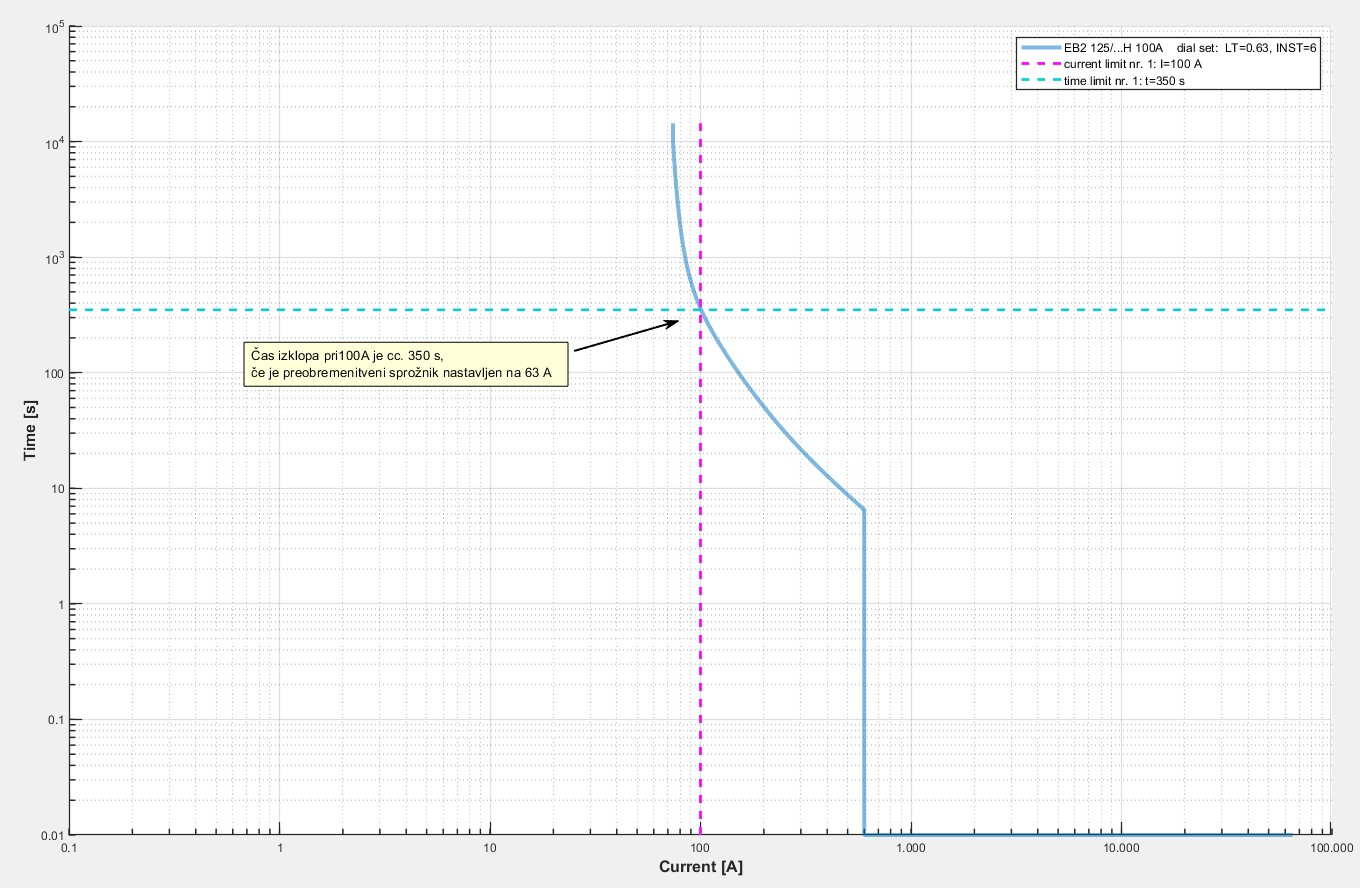The width and height of the screenshot is (1360, 888).
Task: Click the curve's flat segment along the bottom
Action: [x=1080, y=834]
